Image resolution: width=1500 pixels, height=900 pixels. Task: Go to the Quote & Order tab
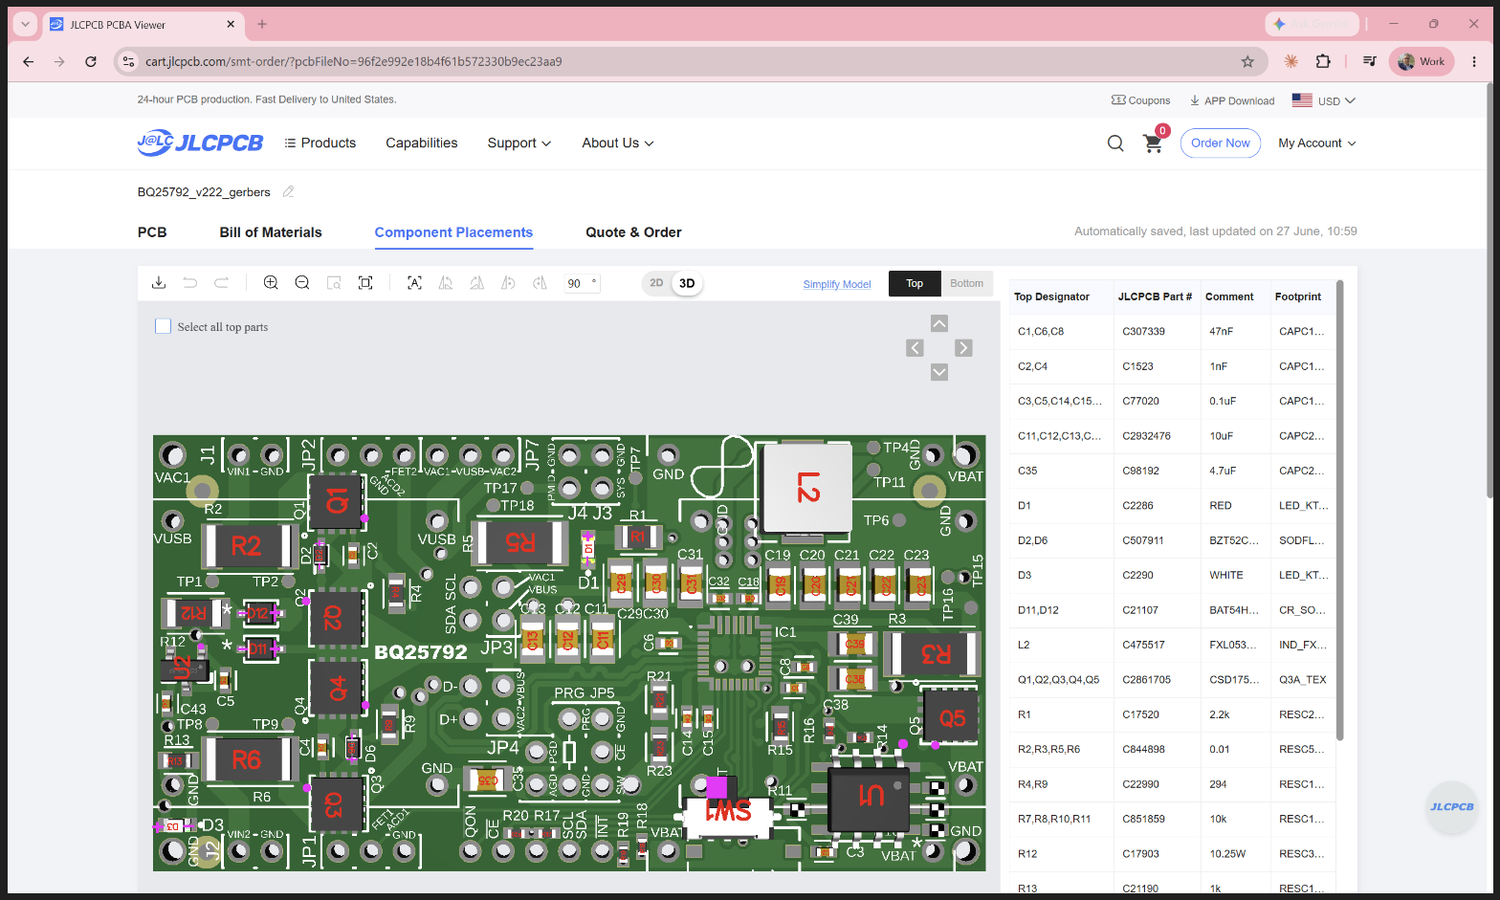634,232
